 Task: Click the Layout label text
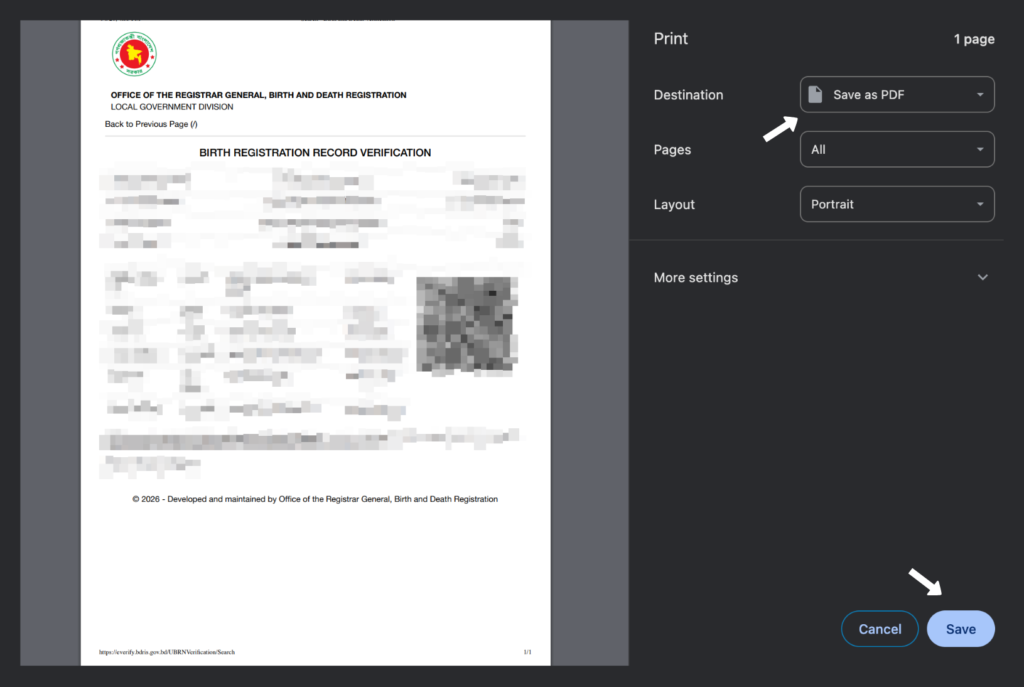pyautogui.click(x=674, y=204)
